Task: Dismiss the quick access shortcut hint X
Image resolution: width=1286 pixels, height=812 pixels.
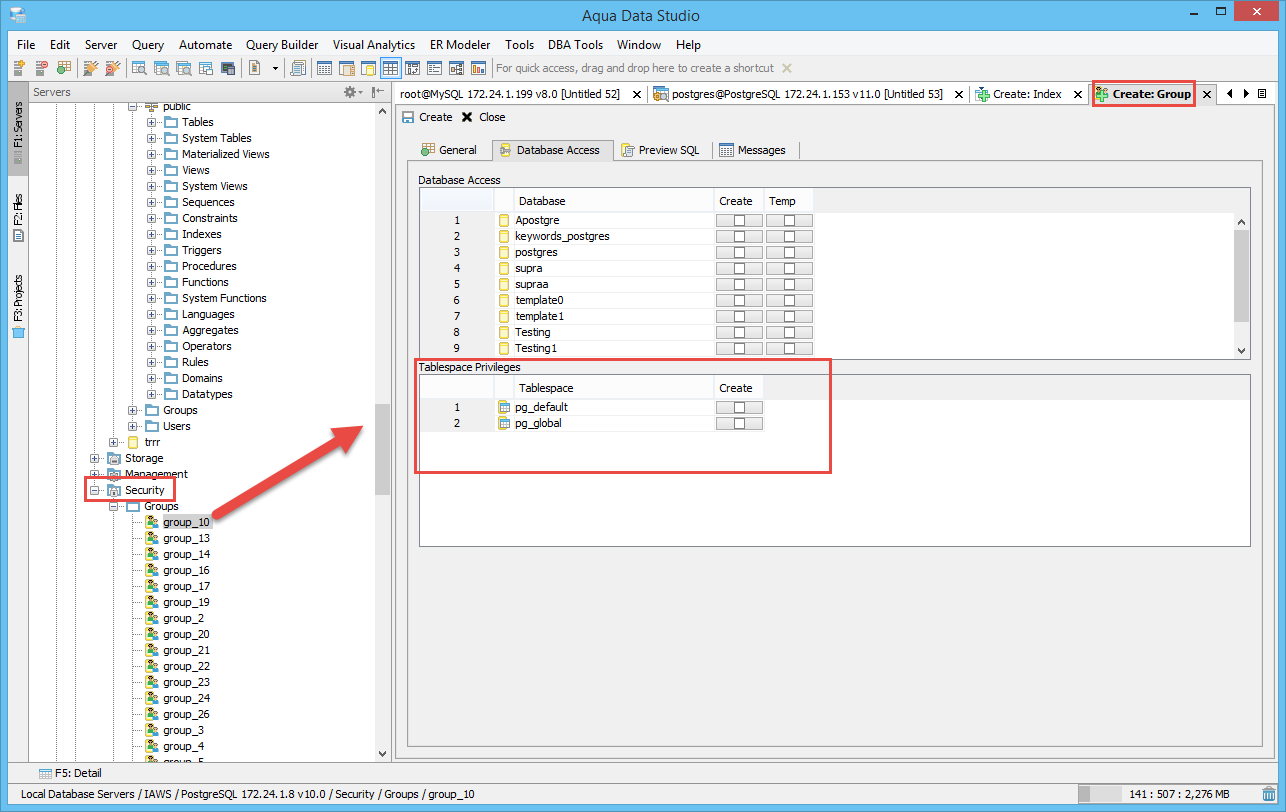Action: pyautogui.click(x=786, y=68)
